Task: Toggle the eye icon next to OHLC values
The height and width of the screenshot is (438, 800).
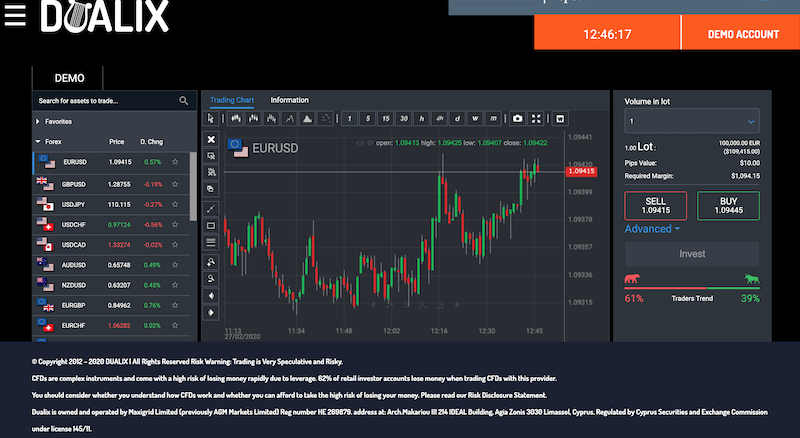Action: point(360,143)
